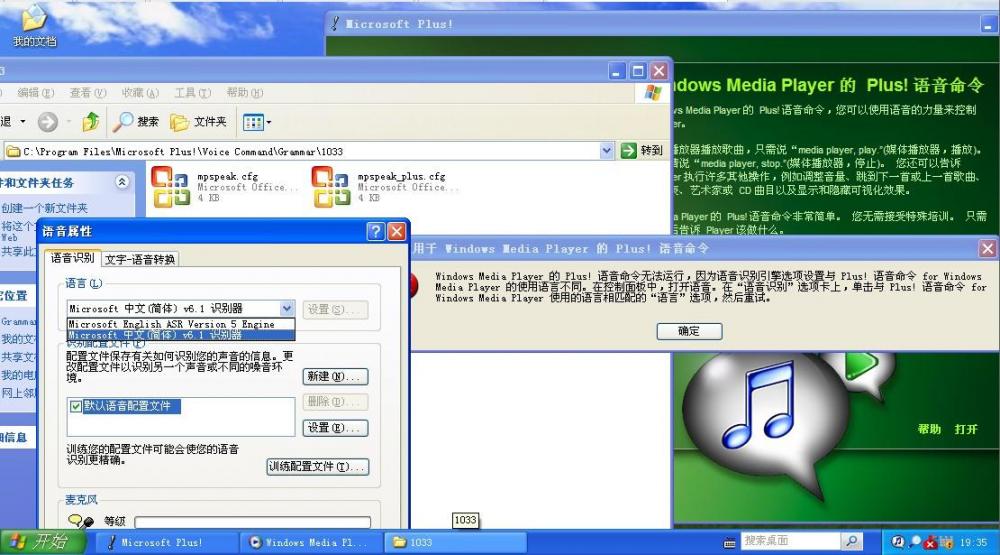
Task: Click the Search (搜索) magnifier toolbar icon
Action: click(123, 122)
